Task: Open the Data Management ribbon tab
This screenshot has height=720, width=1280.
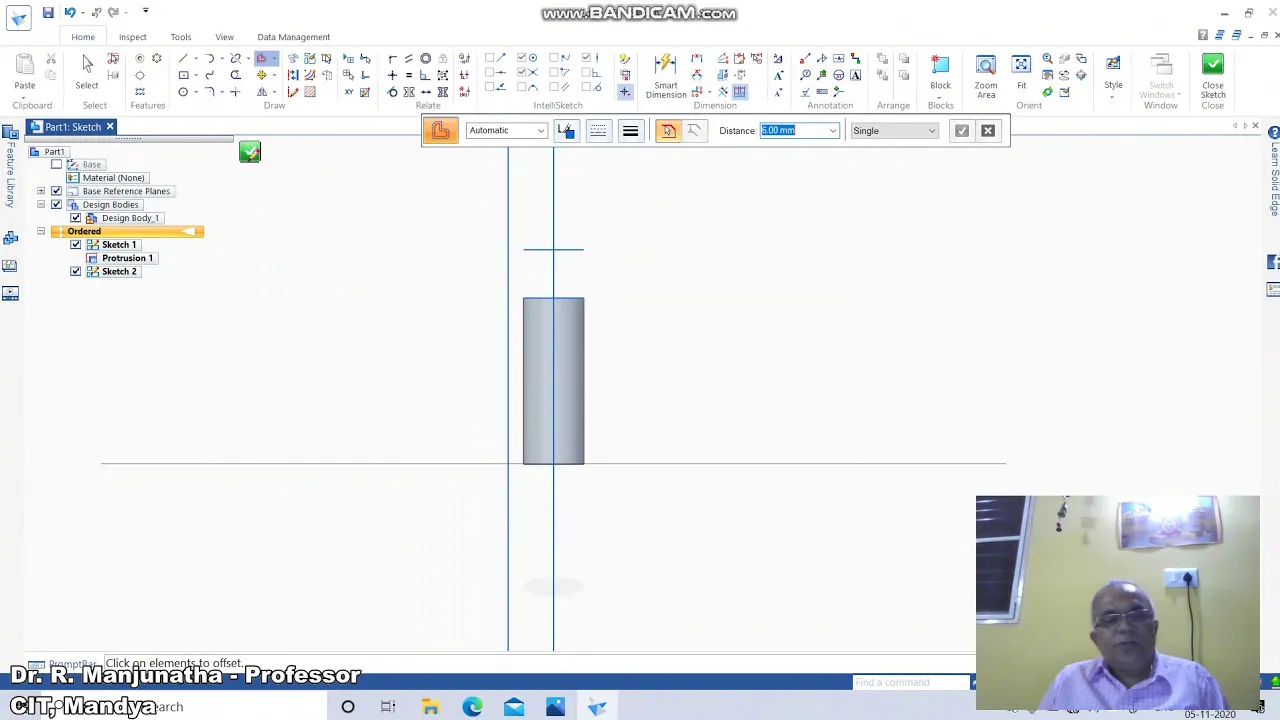Action: tap(293, 37)
